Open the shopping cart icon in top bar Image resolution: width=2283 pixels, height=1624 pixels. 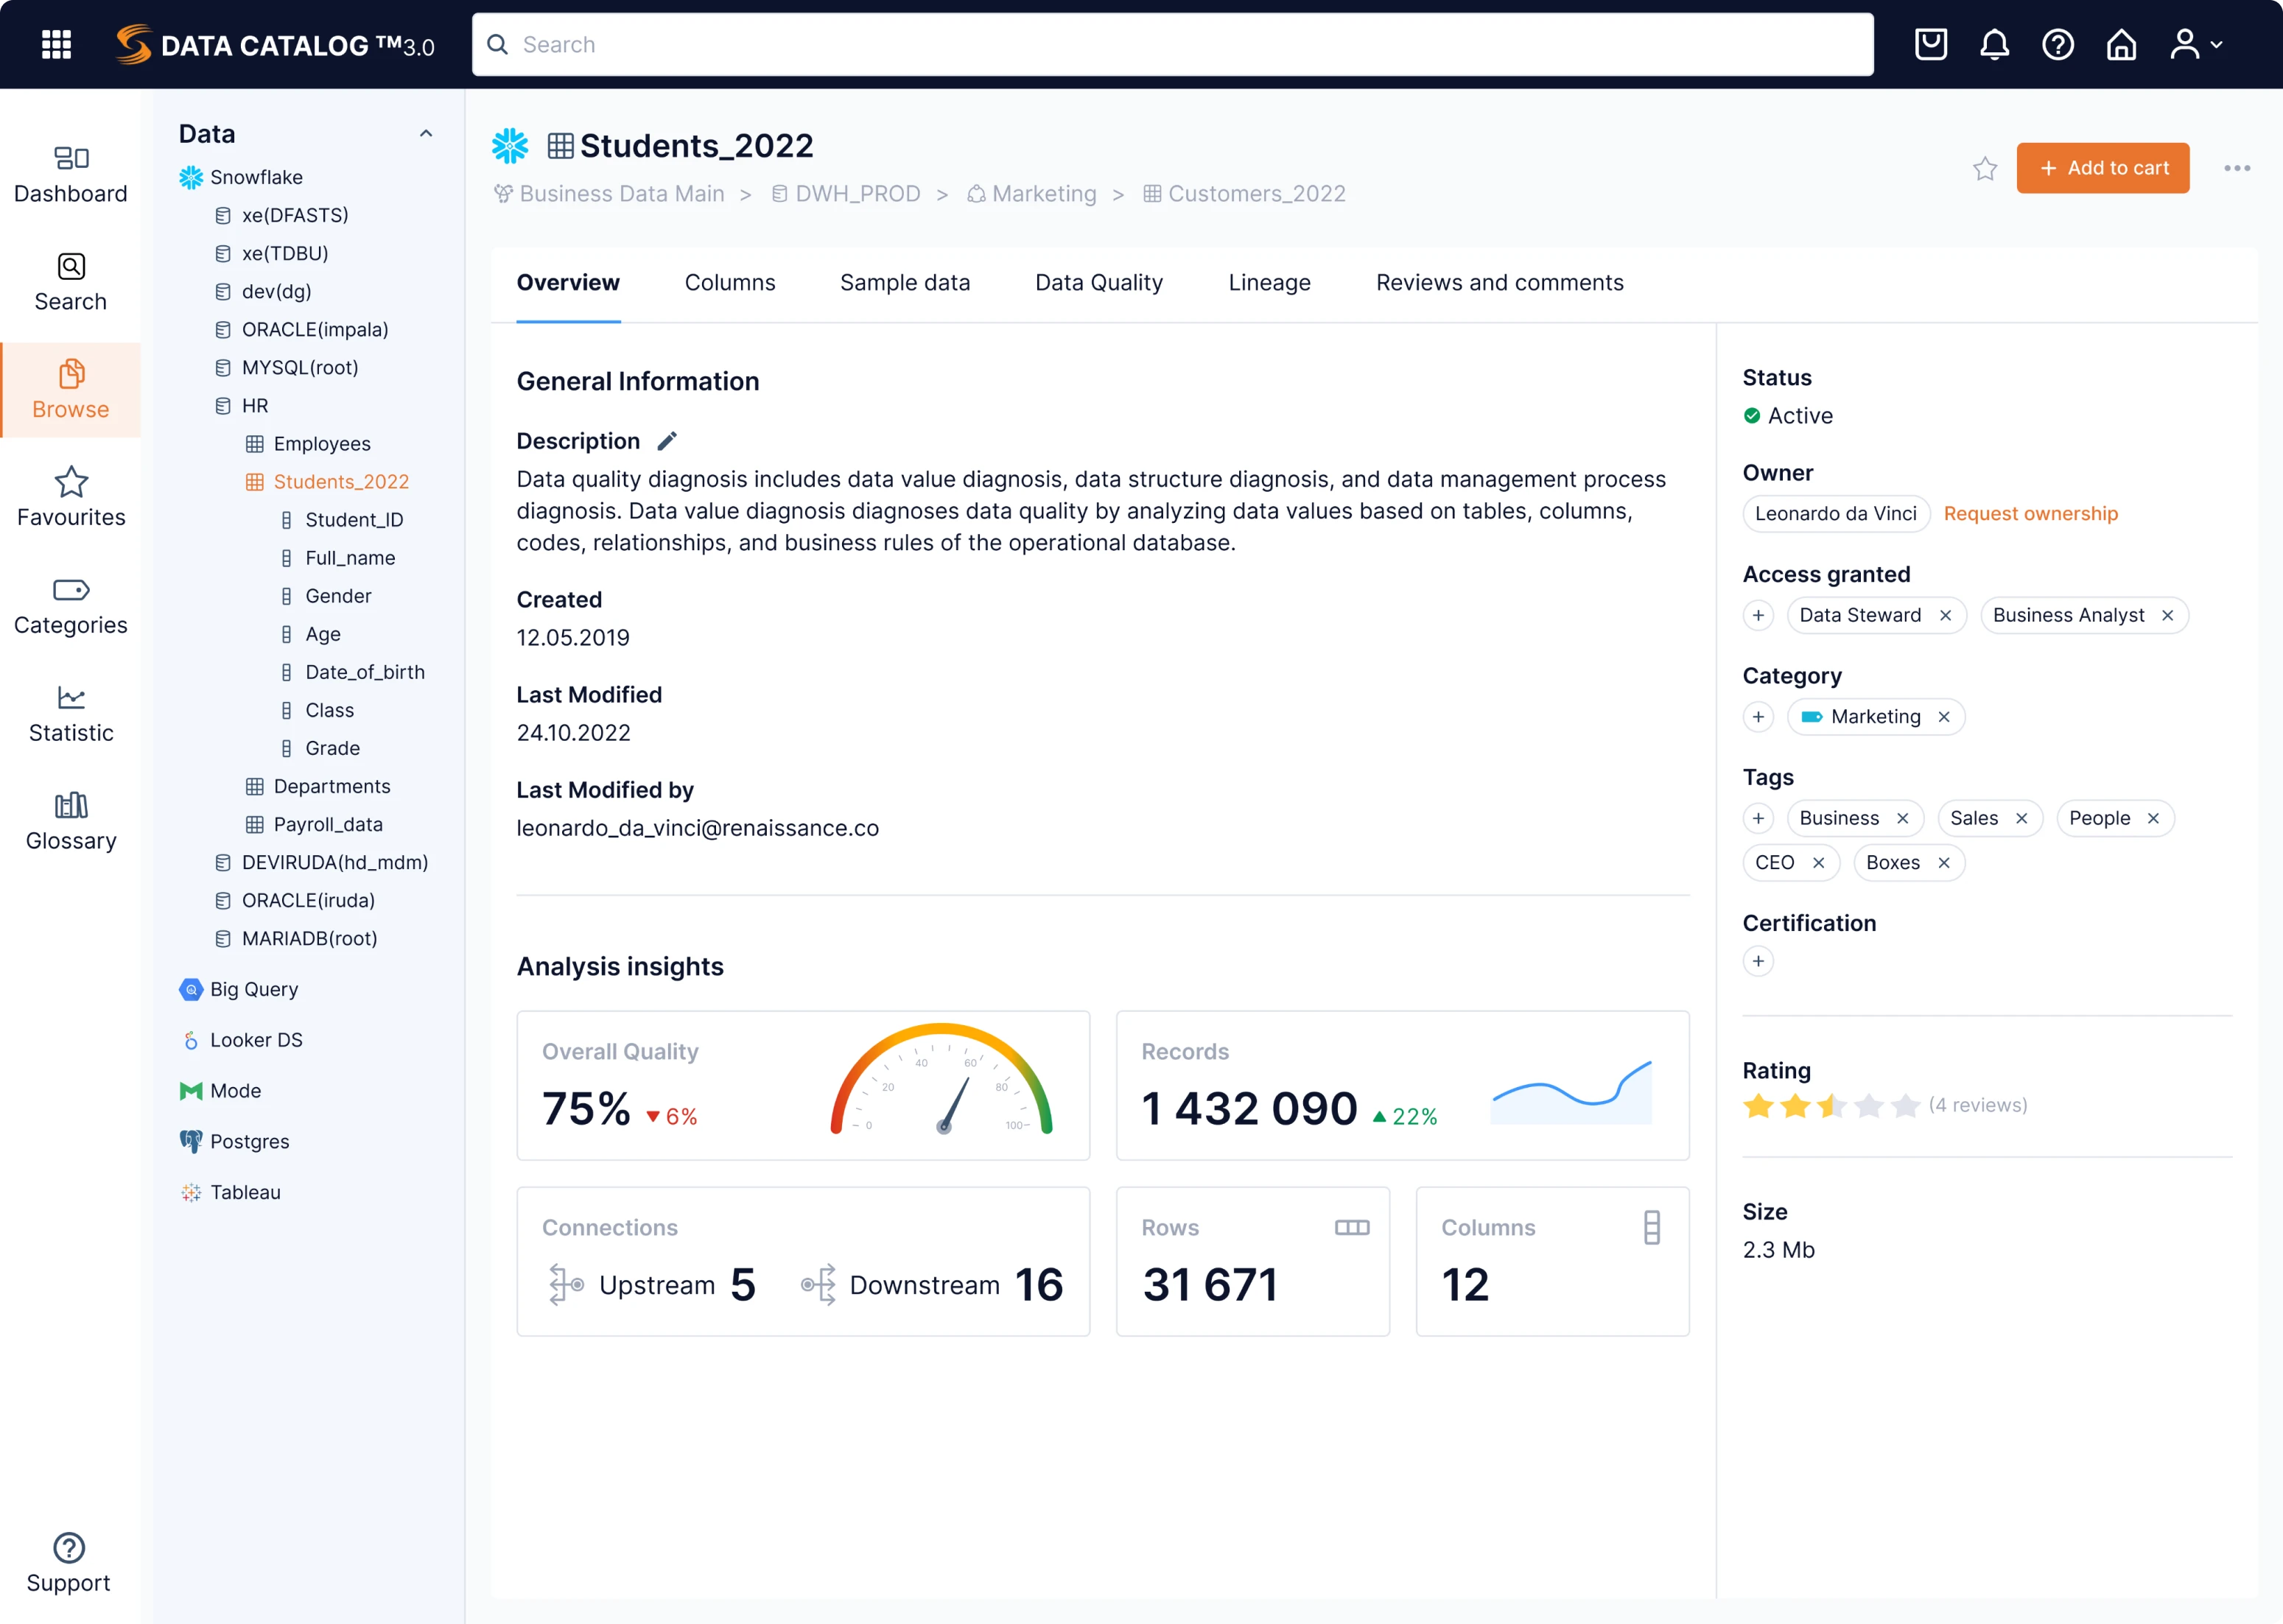[1931, 44]
